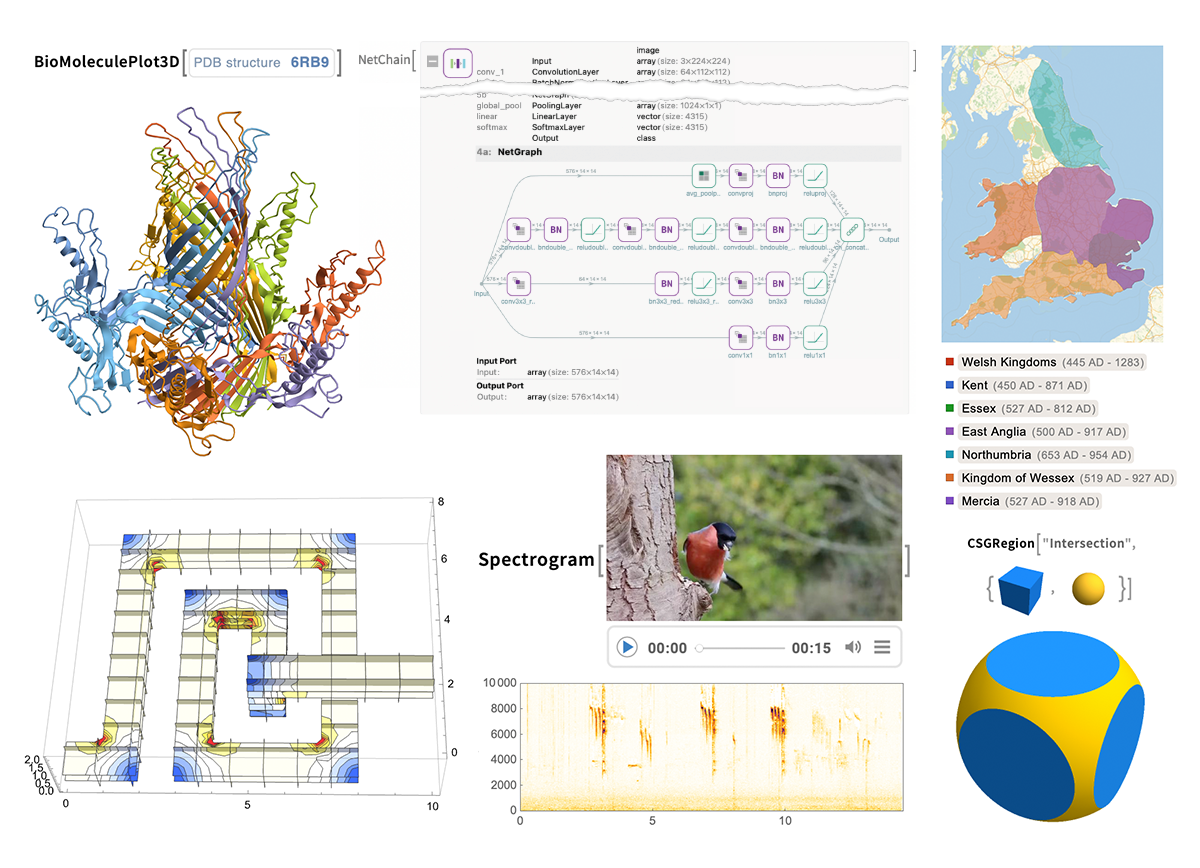Click the CSGRegion function name
Screen dimensions: 1200x868
(x=999, y=543)
